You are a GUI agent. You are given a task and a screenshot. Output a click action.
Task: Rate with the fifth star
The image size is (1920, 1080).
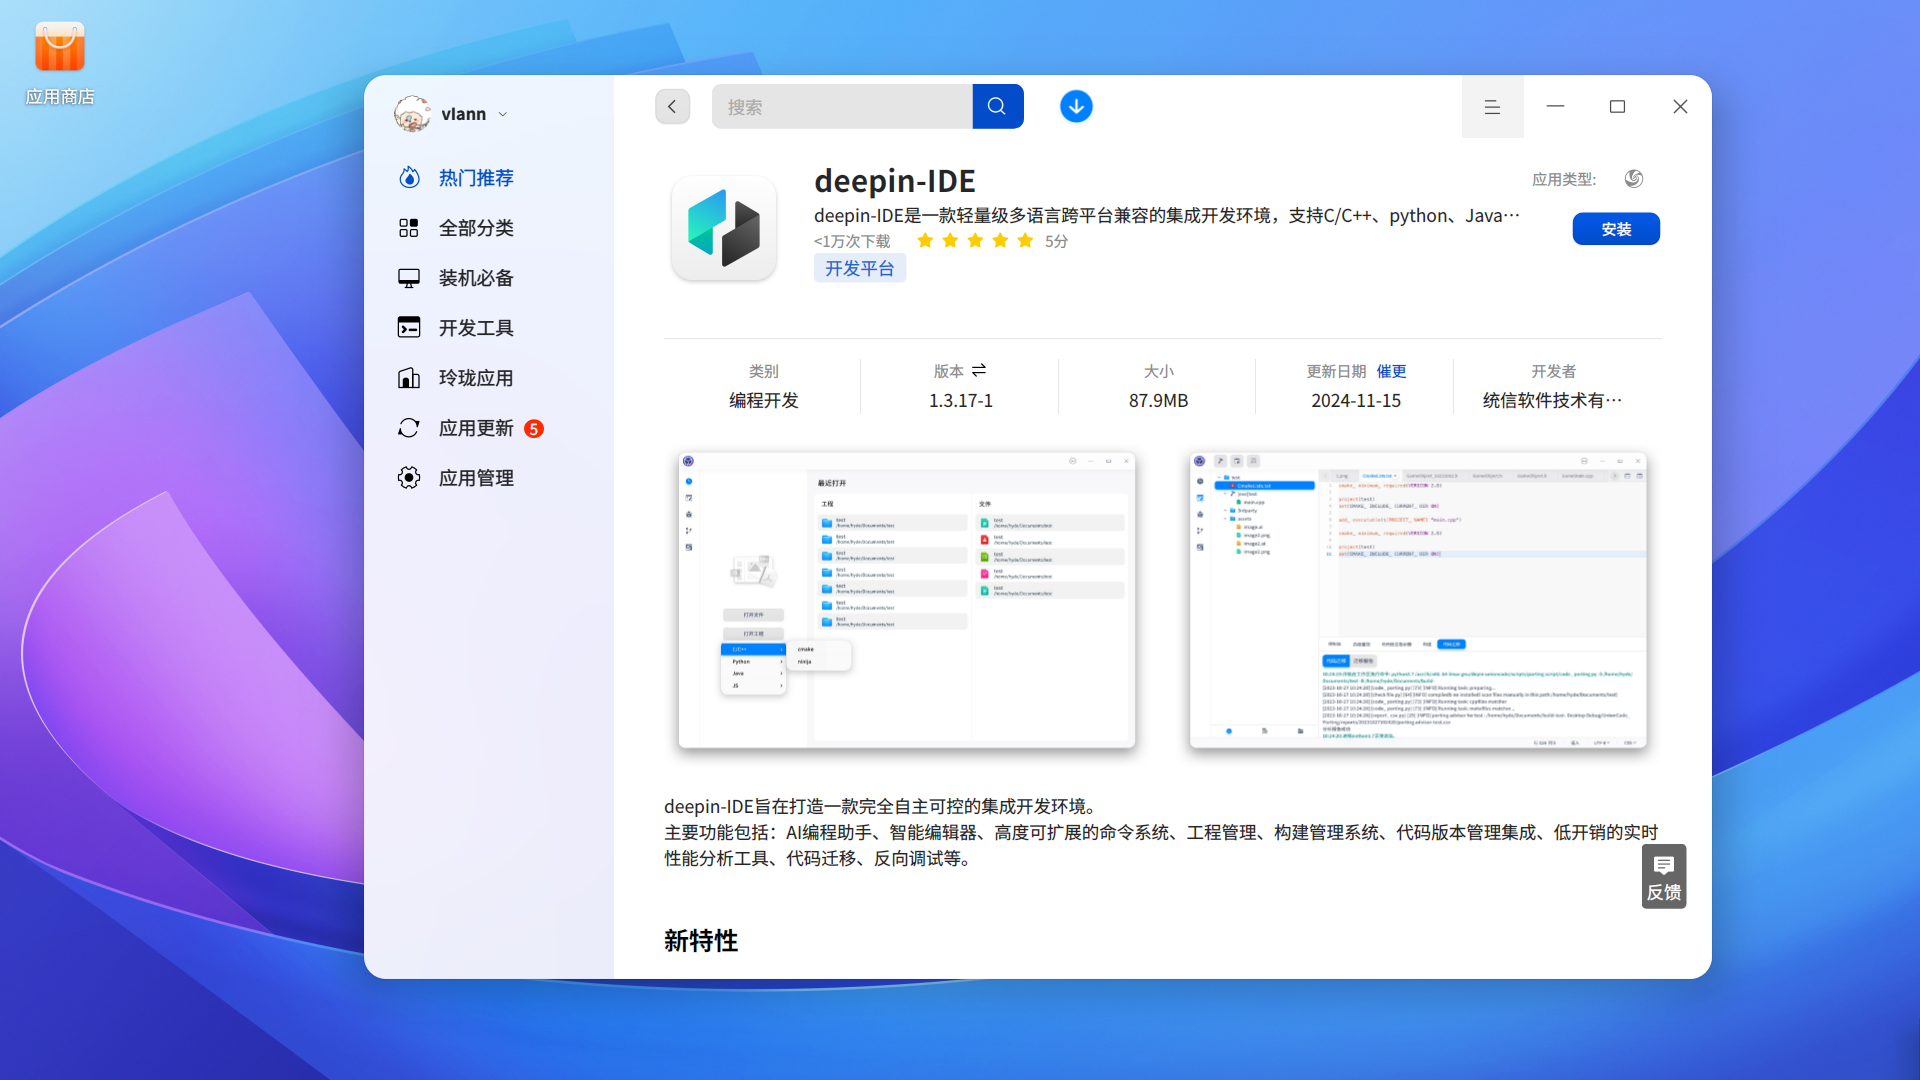pyautogui.click(x=1025, y=240)
